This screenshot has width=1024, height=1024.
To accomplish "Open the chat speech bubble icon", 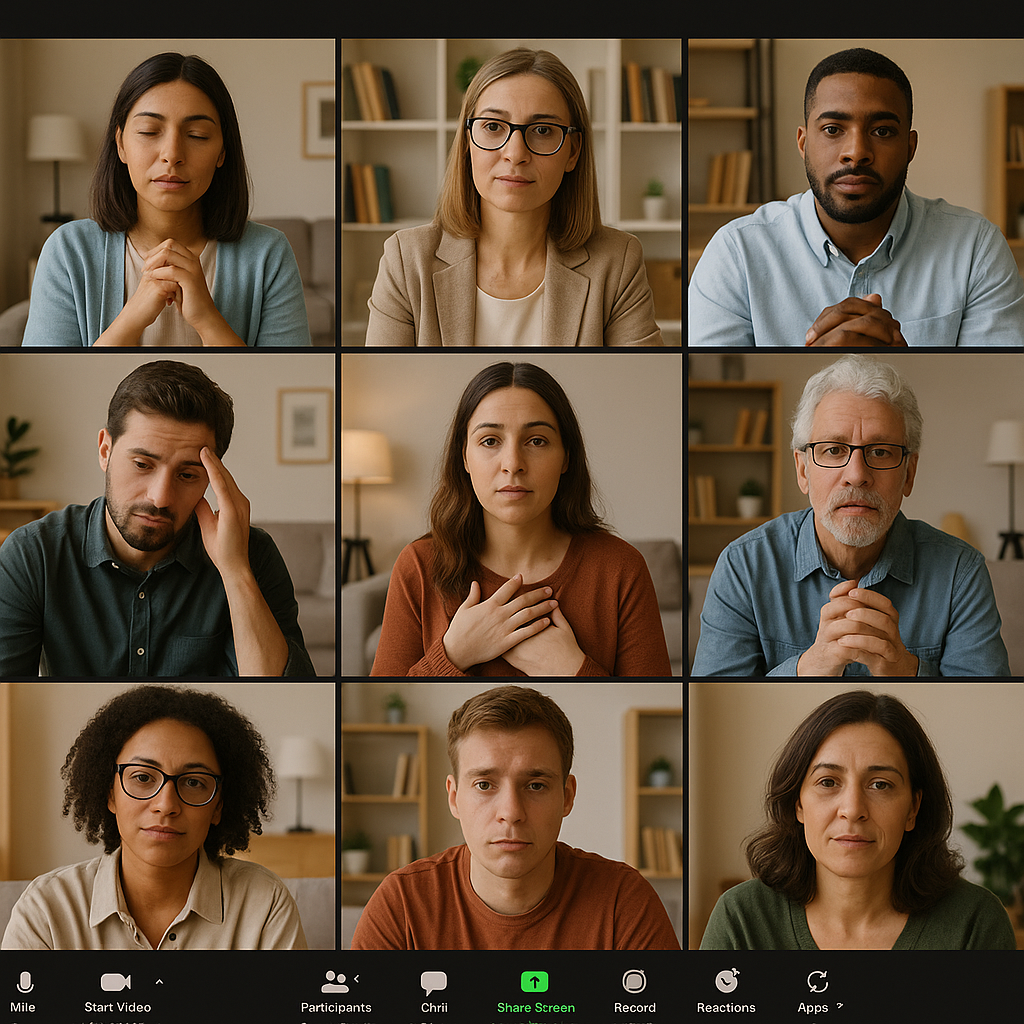I will [x=433, y=982].
